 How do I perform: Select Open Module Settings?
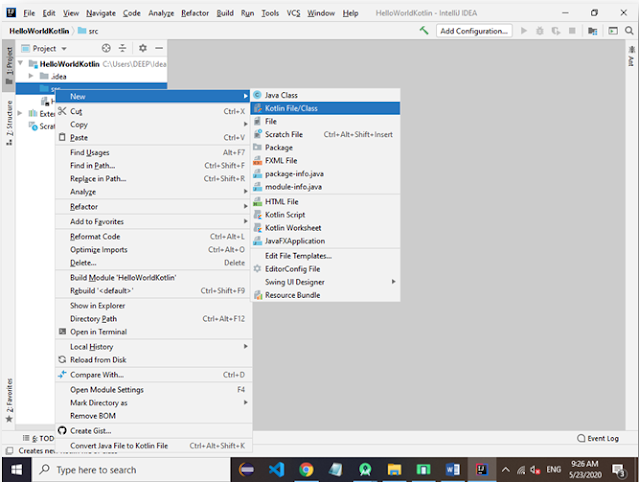(x=153, y=390)
